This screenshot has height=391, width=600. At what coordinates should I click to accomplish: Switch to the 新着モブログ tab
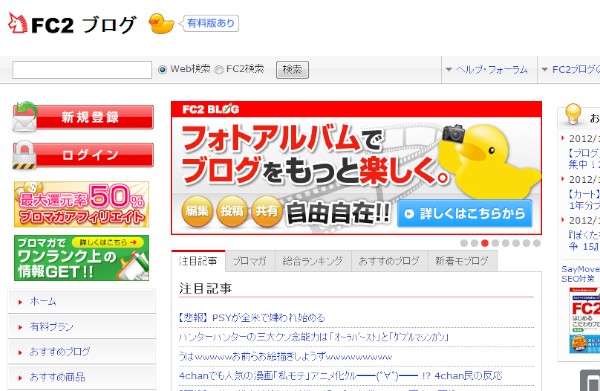pyautogui.click(x=463, y=261)
